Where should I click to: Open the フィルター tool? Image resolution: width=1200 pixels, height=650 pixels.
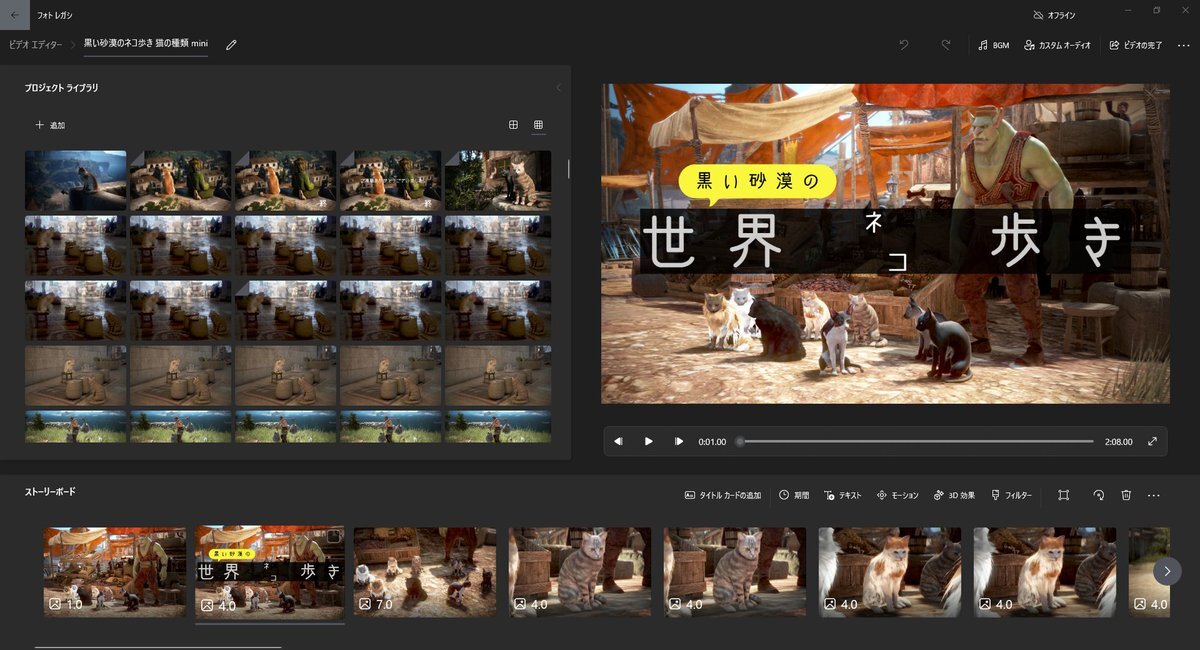point(1011,495)
